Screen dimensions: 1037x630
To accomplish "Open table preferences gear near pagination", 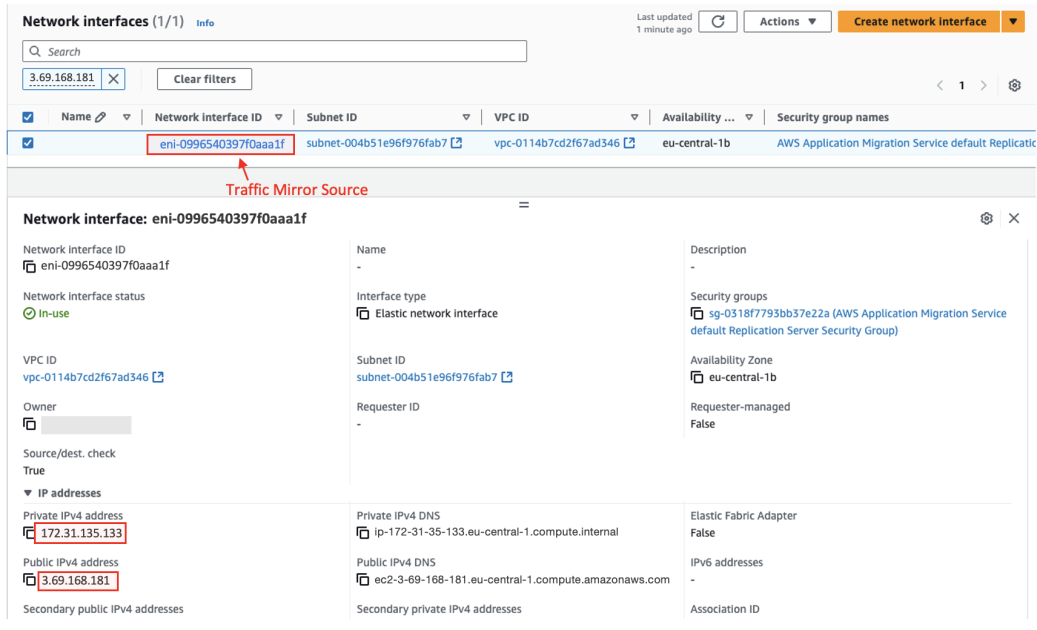I will [x=1014, y=85].
